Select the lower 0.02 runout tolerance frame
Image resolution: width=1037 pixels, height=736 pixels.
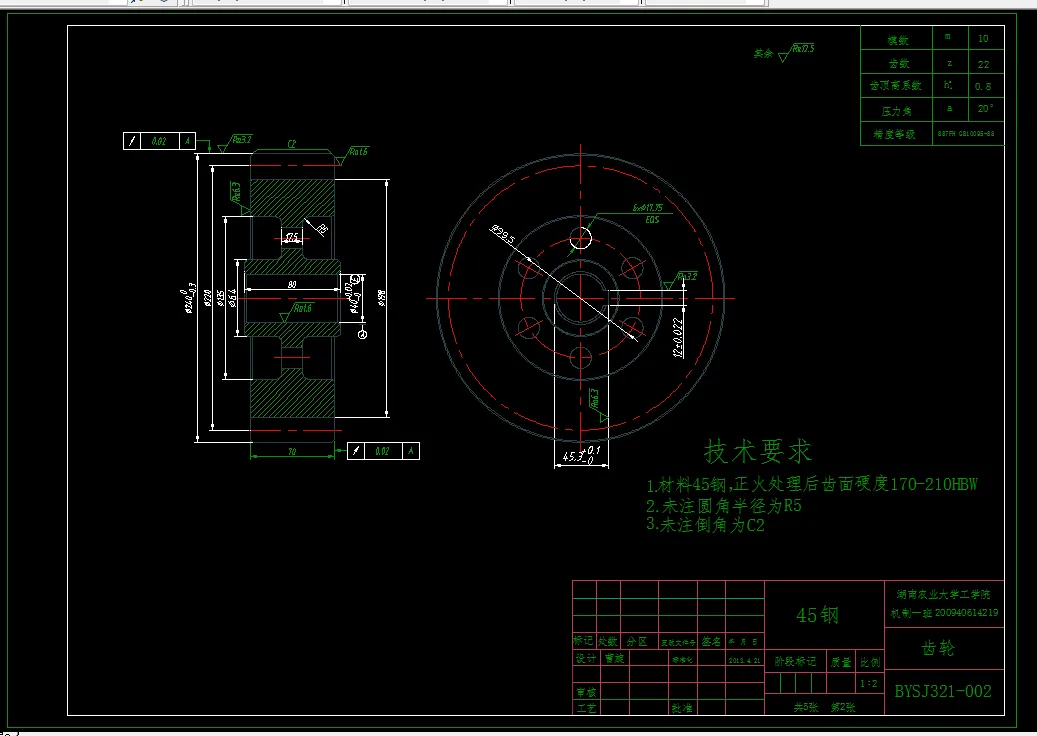[383, 451]
